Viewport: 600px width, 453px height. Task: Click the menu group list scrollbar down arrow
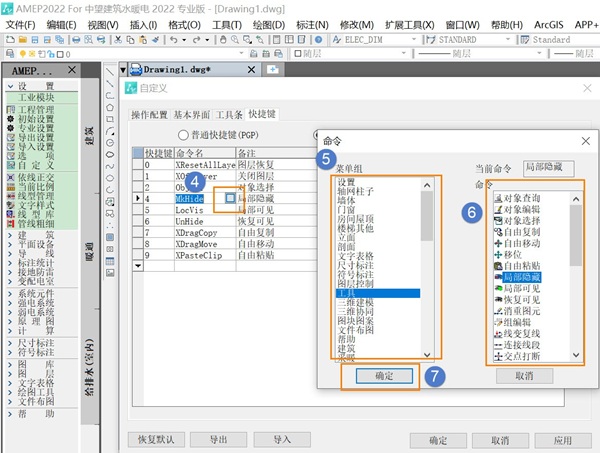tap(427, 355)
